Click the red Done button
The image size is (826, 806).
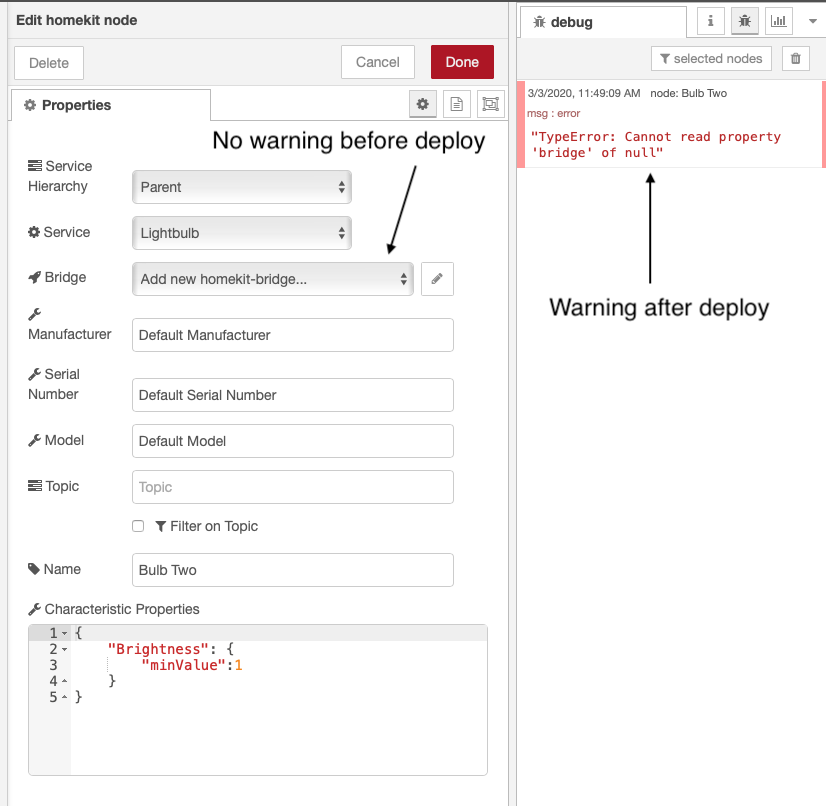coord(462,62)
